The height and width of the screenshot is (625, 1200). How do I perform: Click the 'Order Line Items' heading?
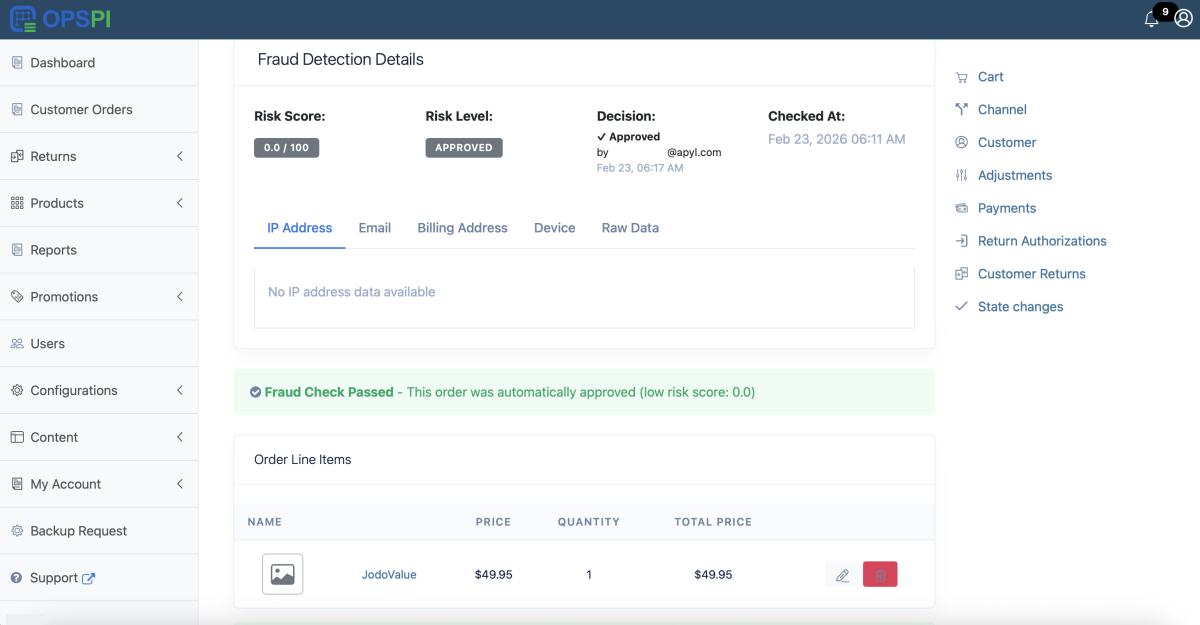point(303,460)
